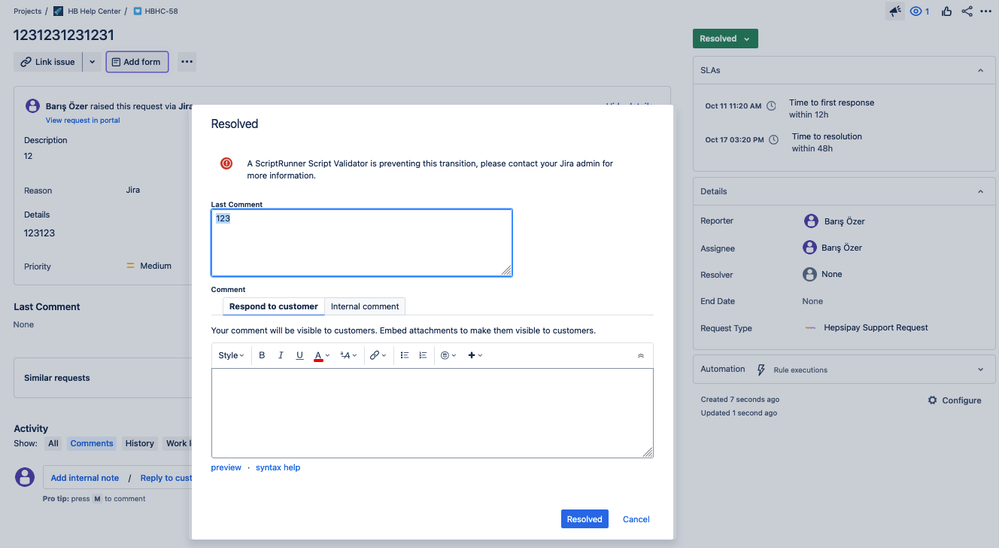This screenshot has width=999, height=548.
Task: Click View request in portal link
Action: tap(83, 120)
